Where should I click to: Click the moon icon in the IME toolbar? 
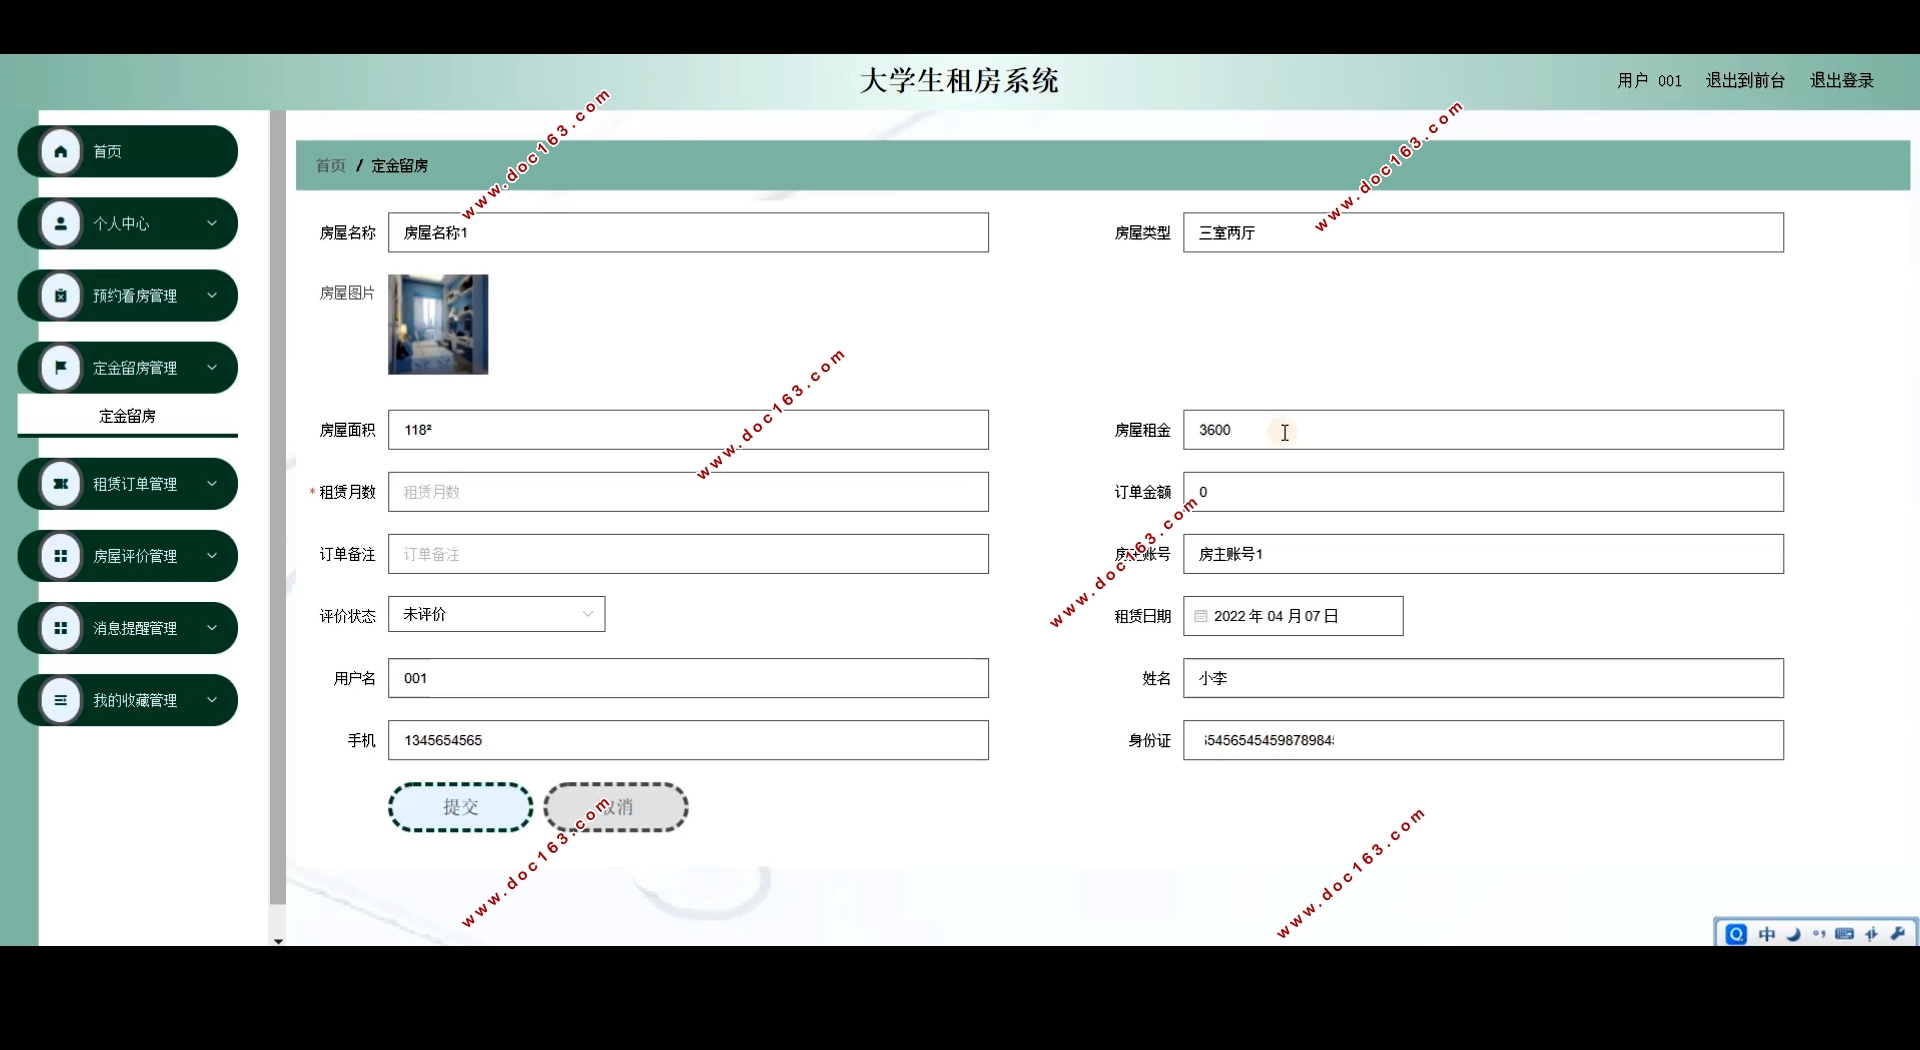click(1793, 934)
